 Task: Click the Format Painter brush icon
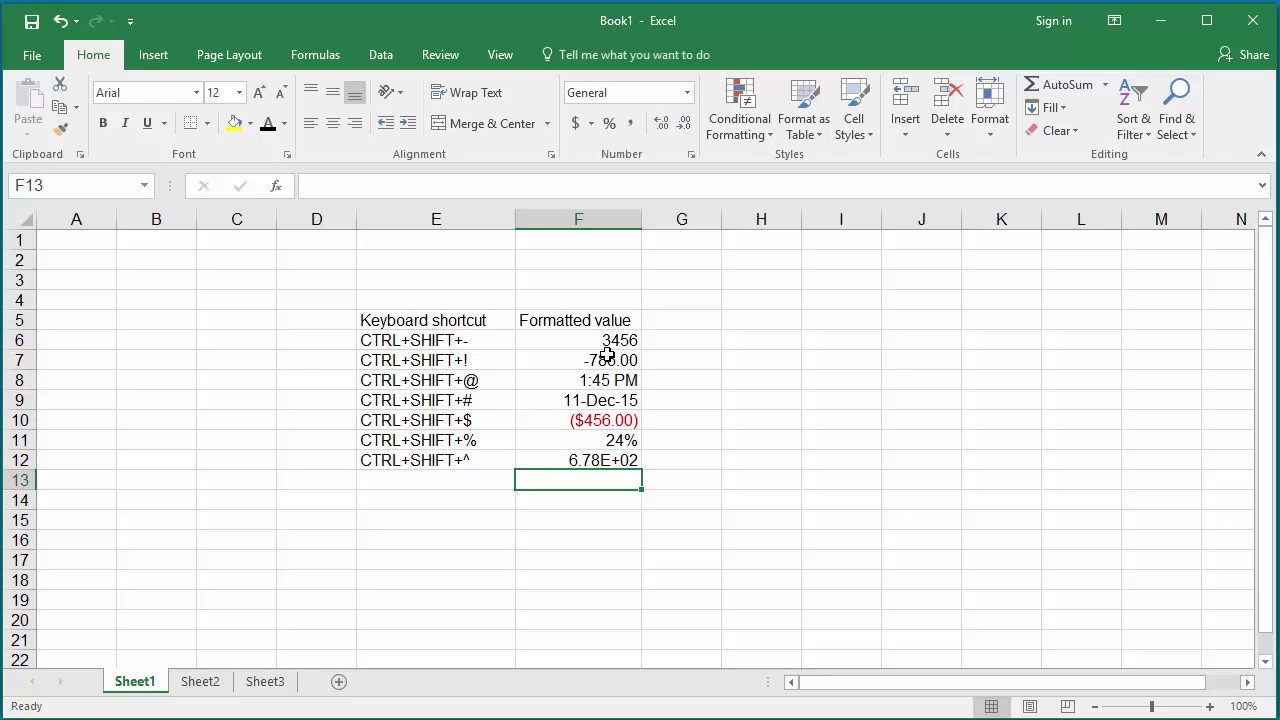pyautogui.click(x=61, y=130)
